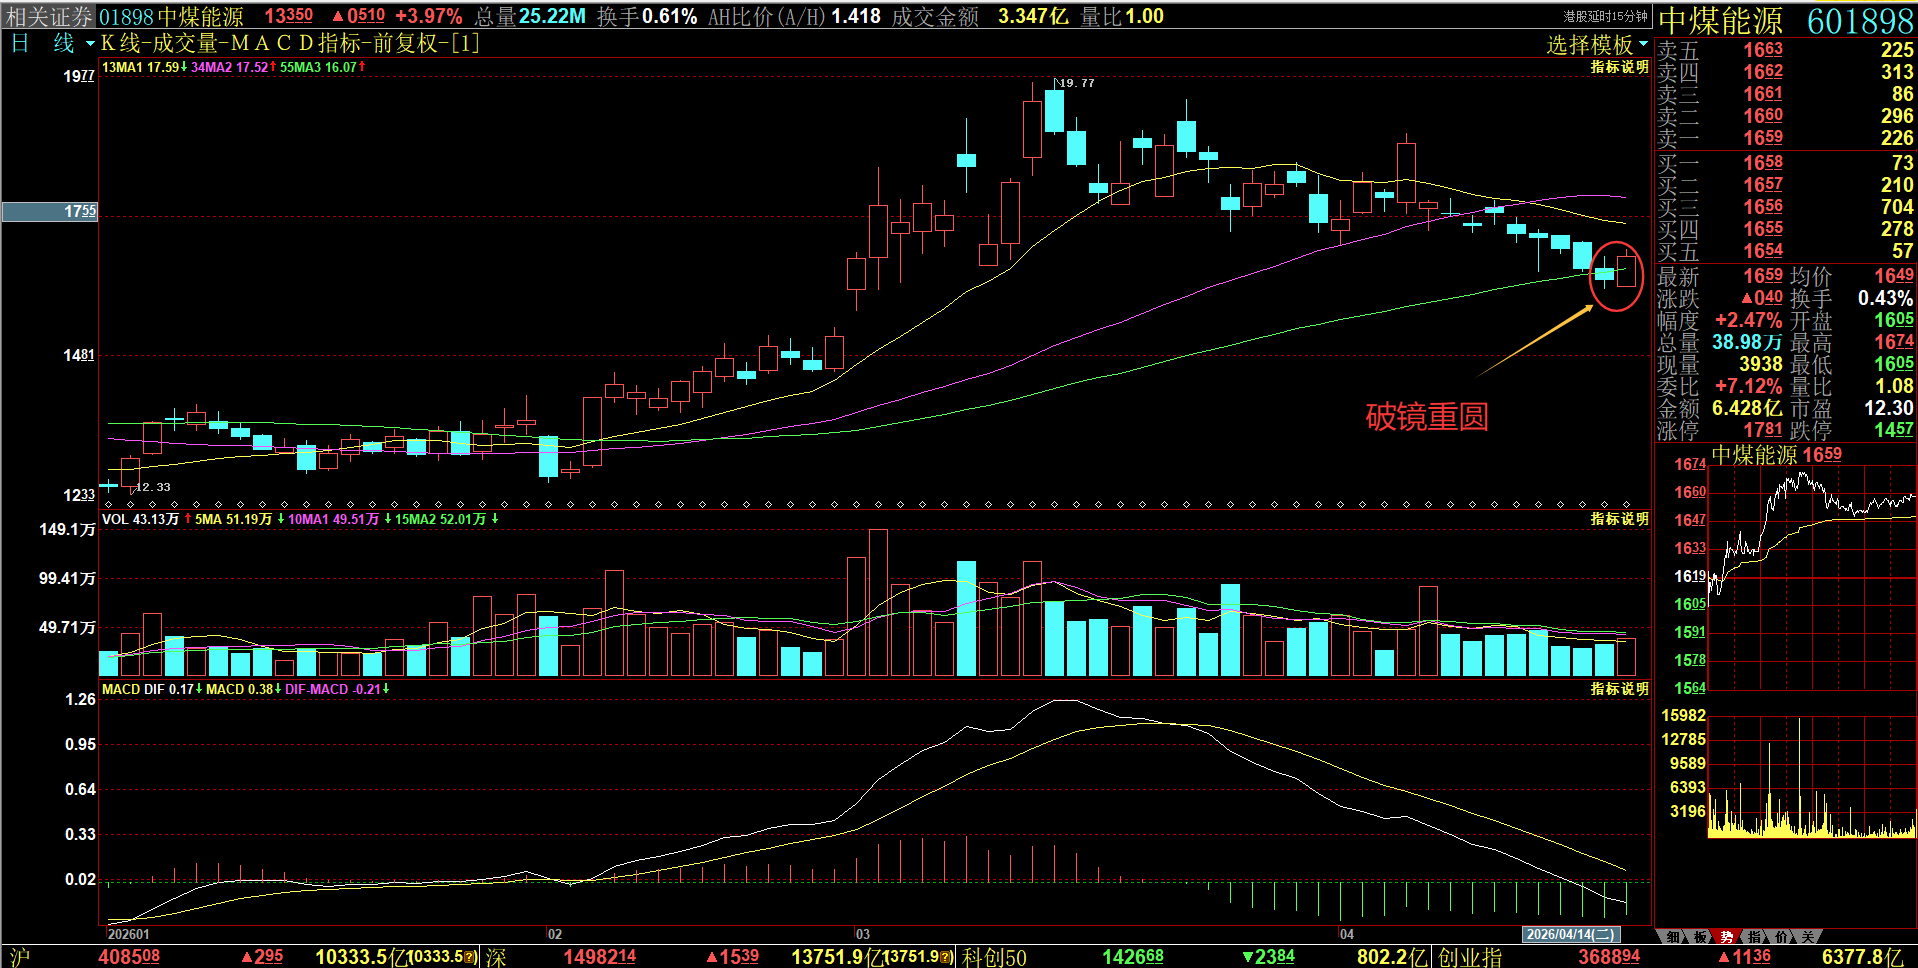Viewport: 1918px width, 968px height.
Task: Click the 沪 index in the status bar
Action: tap(19, 957)
